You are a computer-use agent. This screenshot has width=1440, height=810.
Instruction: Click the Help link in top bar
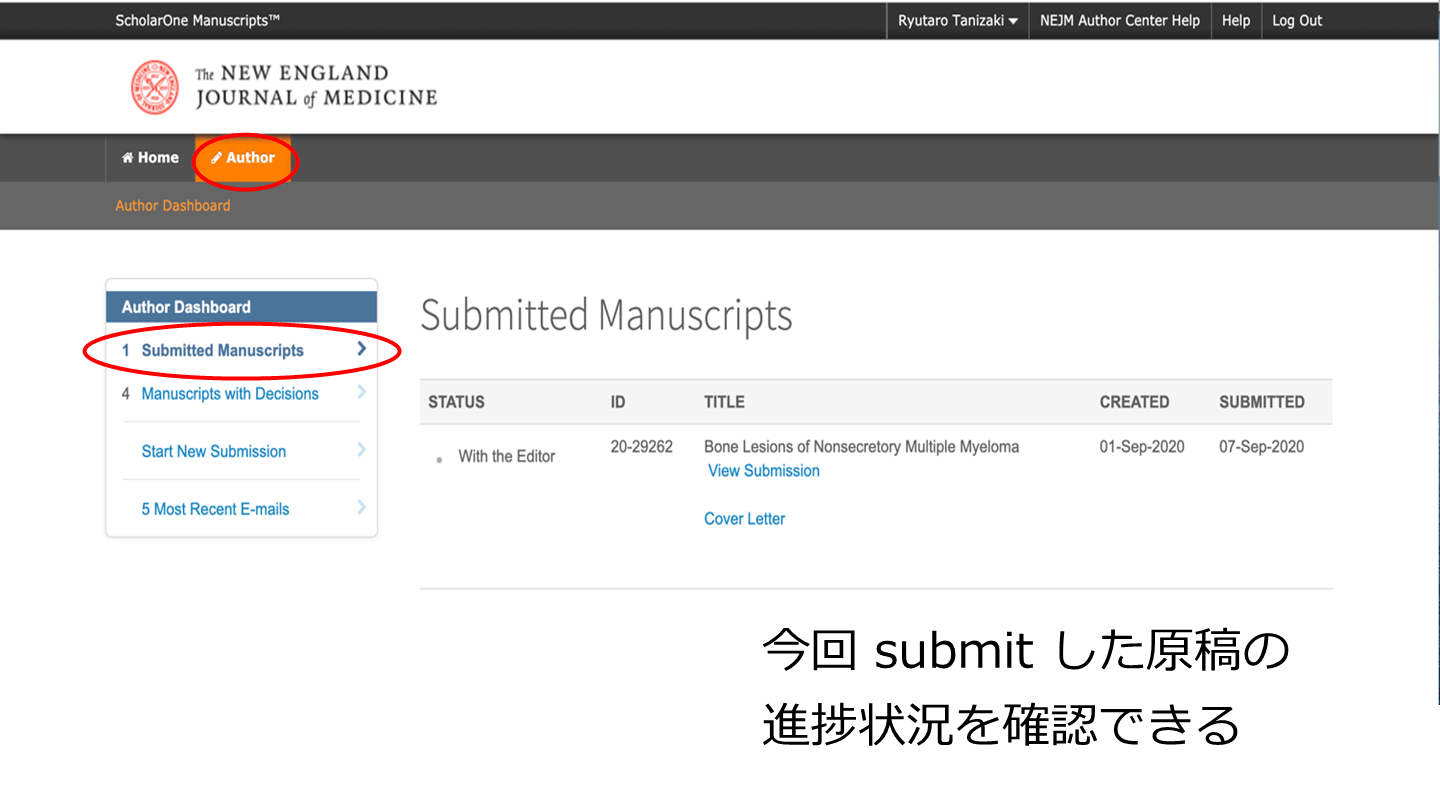(x=1235, y=21)
